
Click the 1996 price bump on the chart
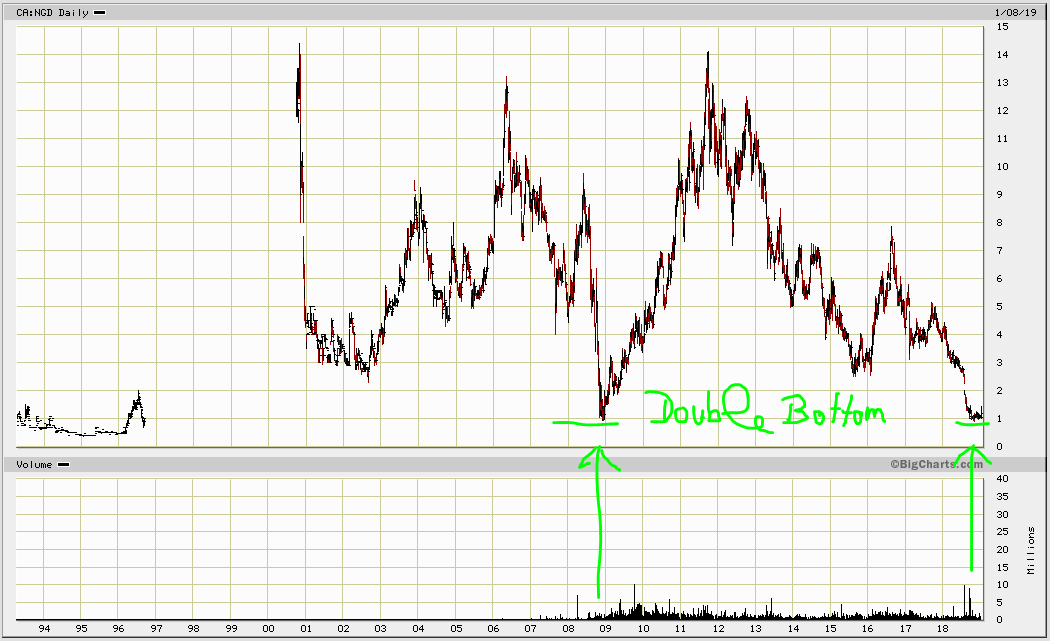[138, 405]
